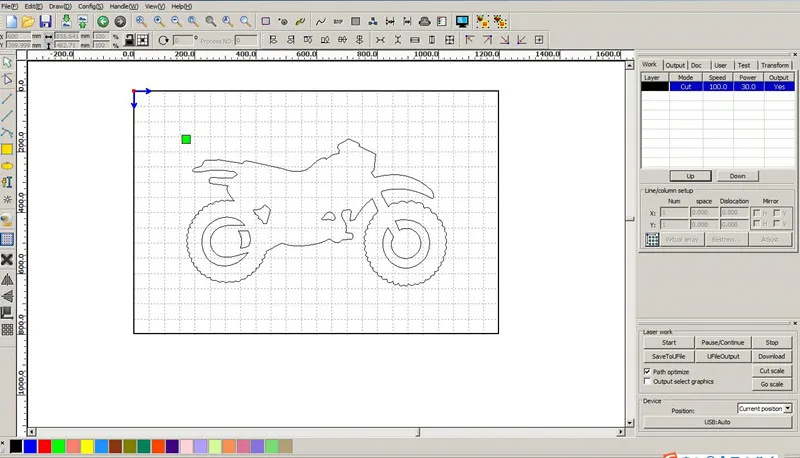Click the "Cut" mode cell in the layer table
This screenshot has height=458, width=800.
click(x=686, y=87)
